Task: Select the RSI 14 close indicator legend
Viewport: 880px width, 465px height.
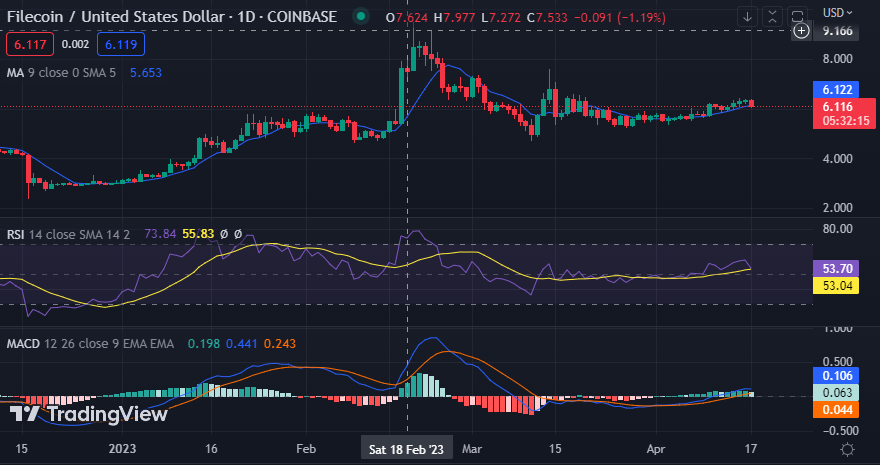Action: coord(68,234)
